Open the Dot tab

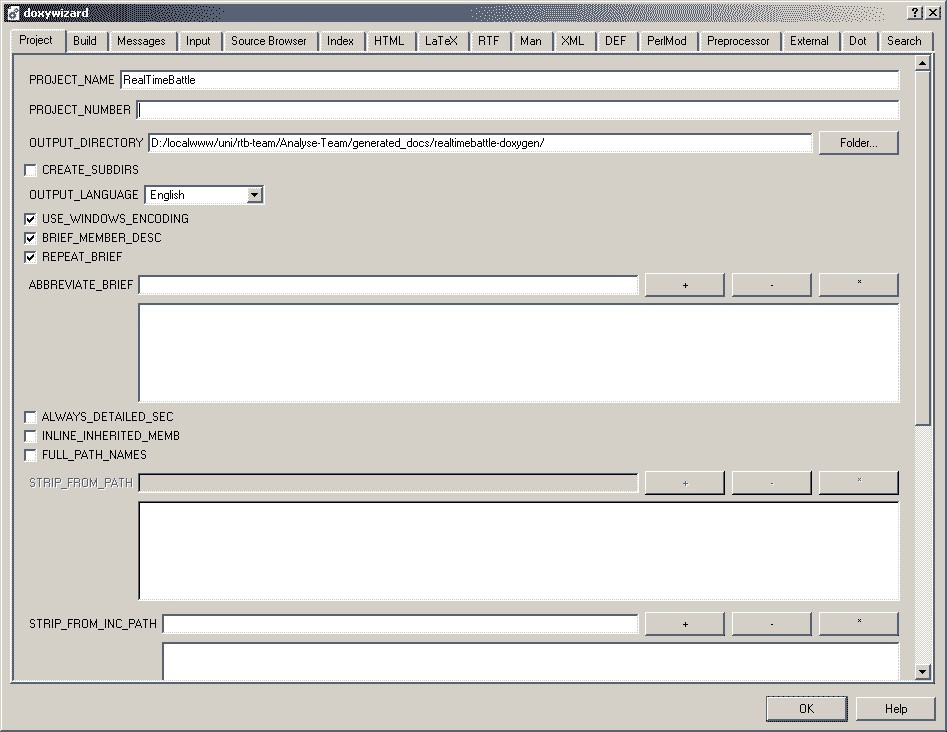click(x=858, y=40)
